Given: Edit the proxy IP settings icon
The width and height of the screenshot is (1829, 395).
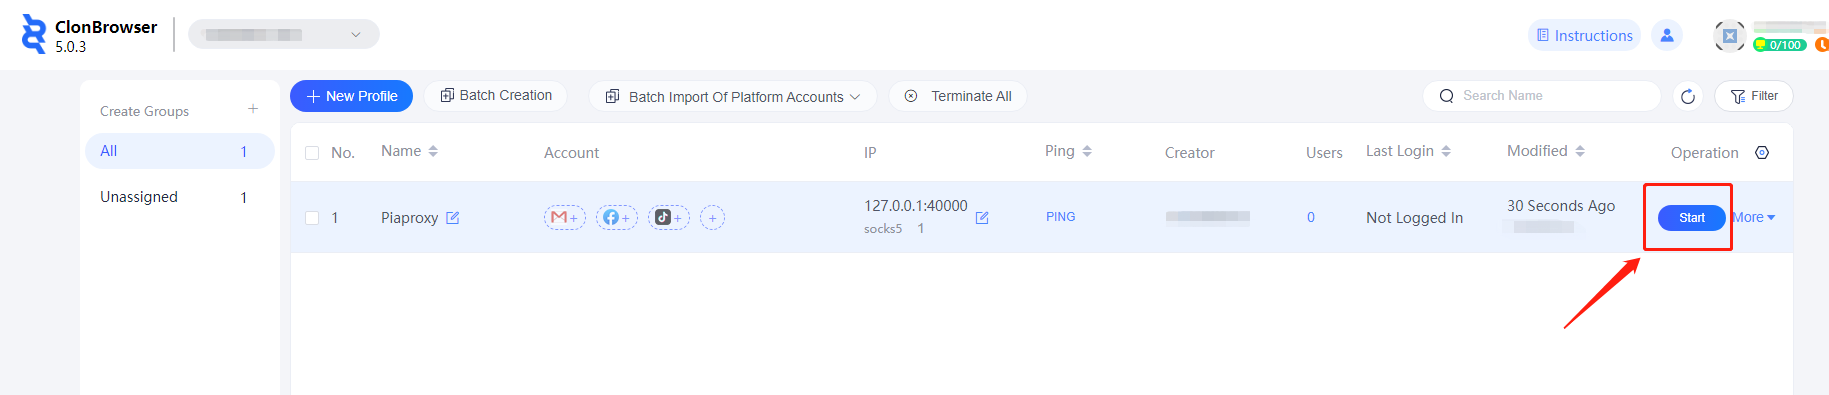Looking at the screenshot, I should 982,217.
